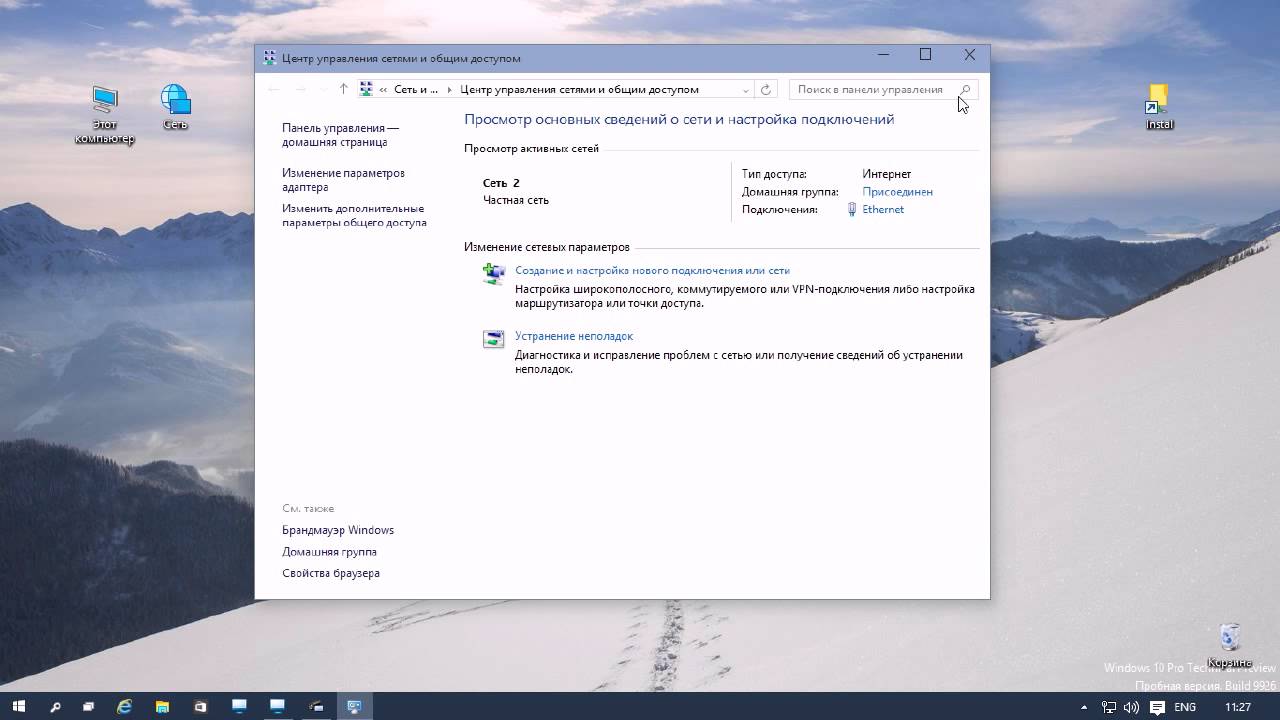Minimize the Network Center window
The image size is (1280, 720).
(x=883, y=55)
